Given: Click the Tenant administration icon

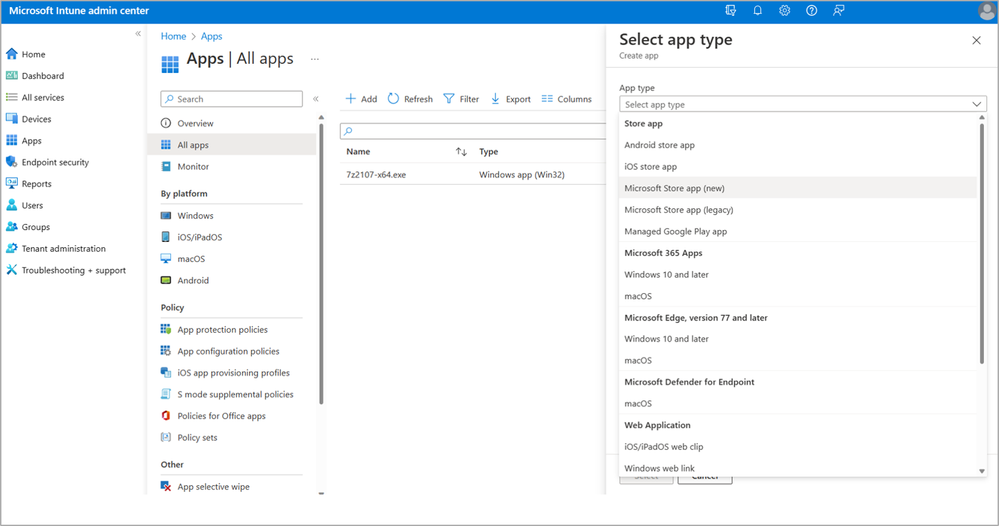Looking at the screenshot, I should [x=11, y=248].
